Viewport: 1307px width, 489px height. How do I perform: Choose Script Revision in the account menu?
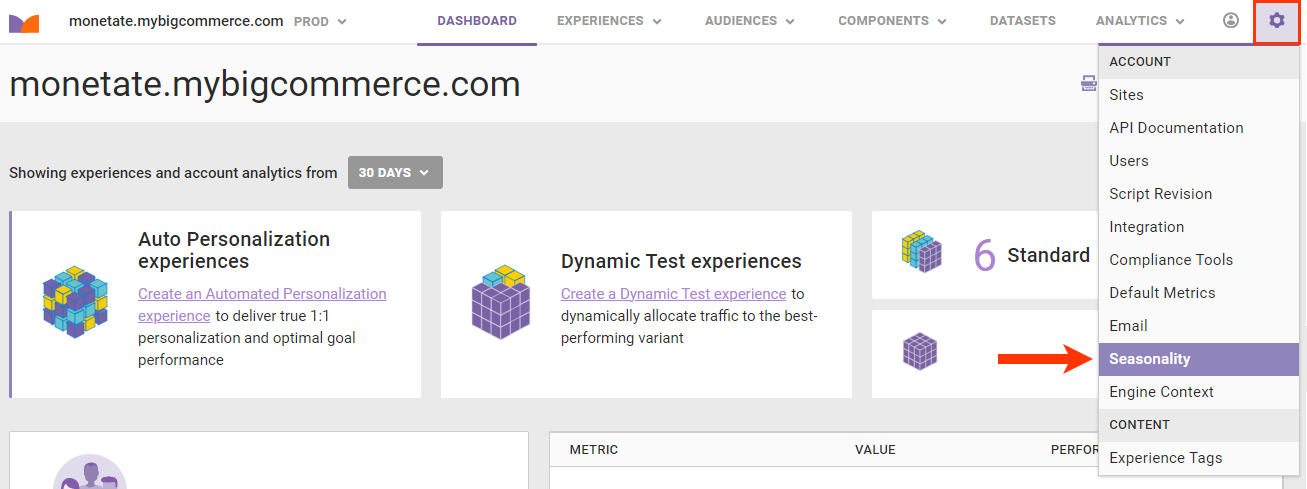(1160, 194)
